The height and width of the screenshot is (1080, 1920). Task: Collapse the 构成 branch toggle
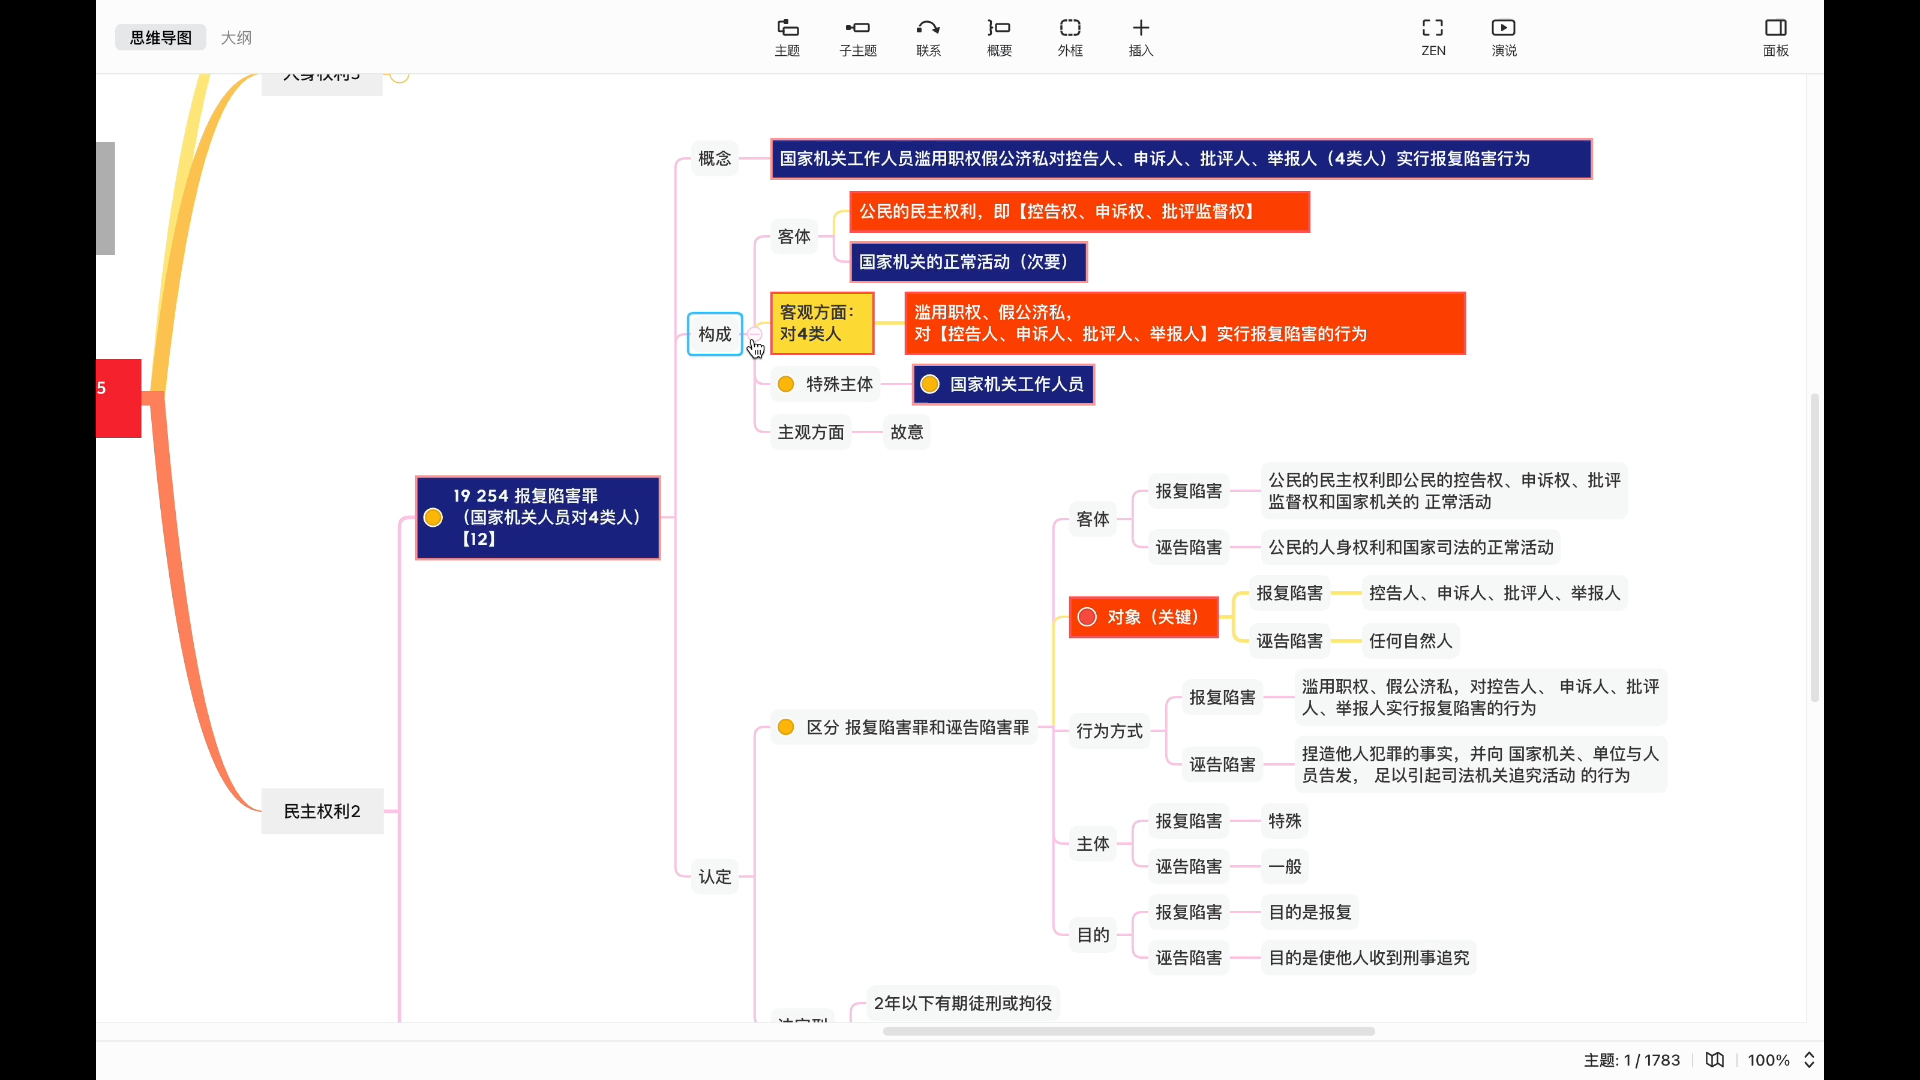click(x=755, y=334)
